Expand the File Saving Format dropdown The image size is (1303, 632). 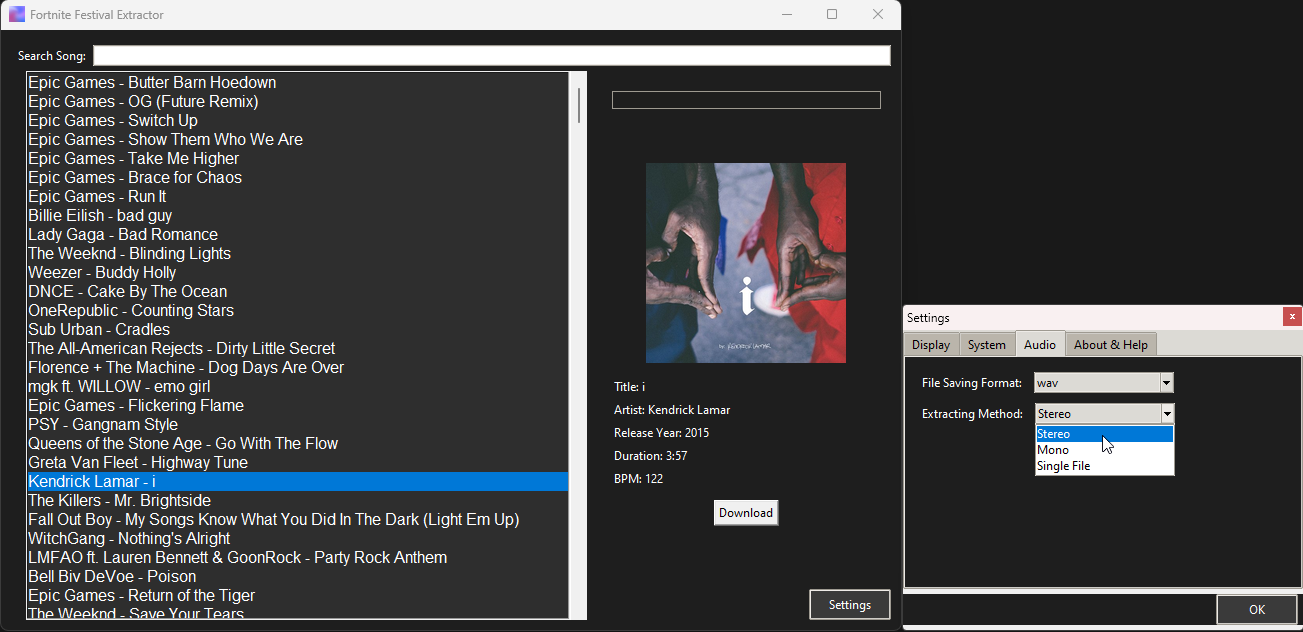coord(1166,383)
